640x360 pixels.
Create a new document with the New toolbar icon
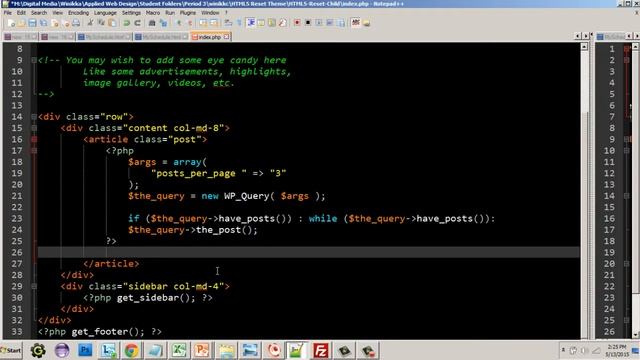pos(11,23)
